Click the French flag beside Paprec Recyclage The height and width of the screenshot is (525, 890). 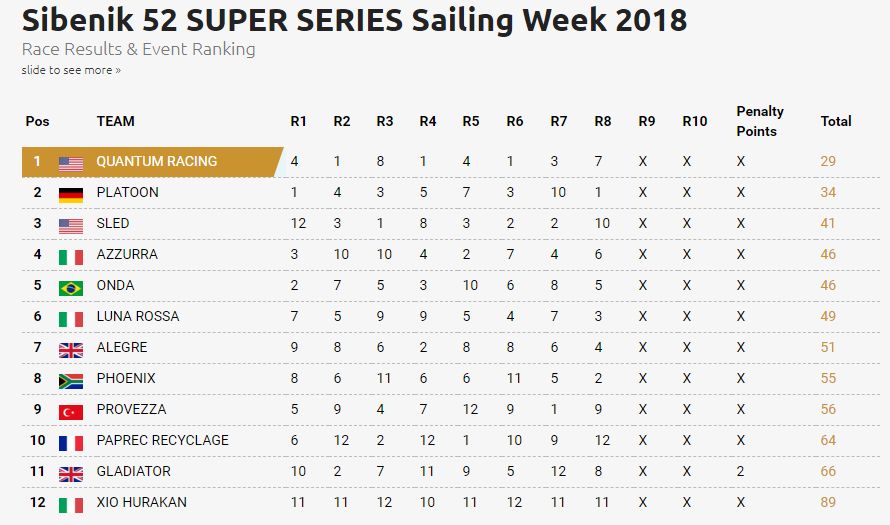pyautogui.click(x=71, y=443)
